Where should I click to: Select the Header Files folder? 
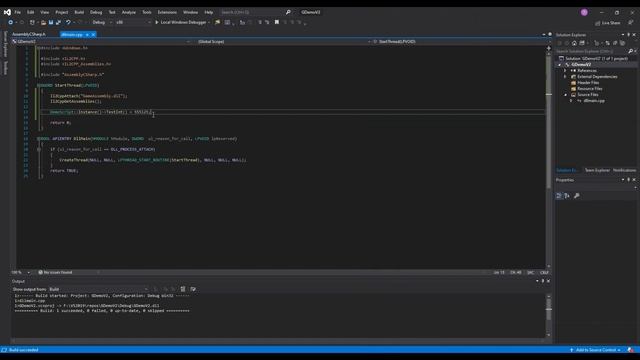click(x=588, y=82)
